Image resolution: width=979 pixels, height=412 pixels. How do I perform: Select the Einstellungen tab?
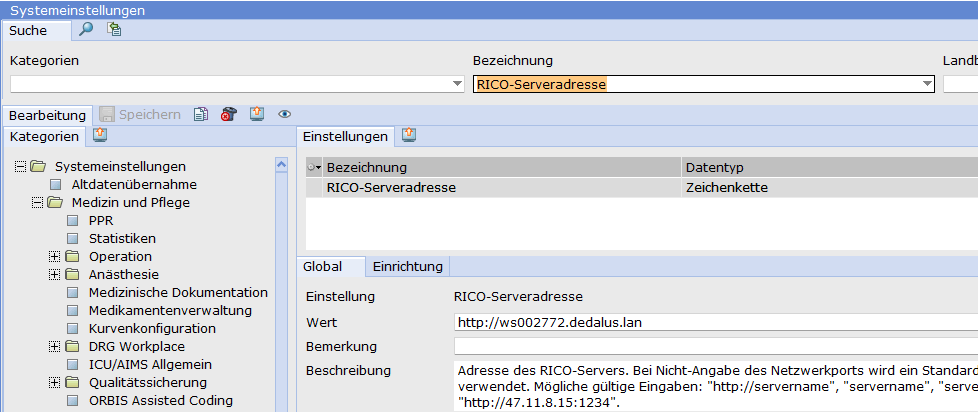coord(345,136)
